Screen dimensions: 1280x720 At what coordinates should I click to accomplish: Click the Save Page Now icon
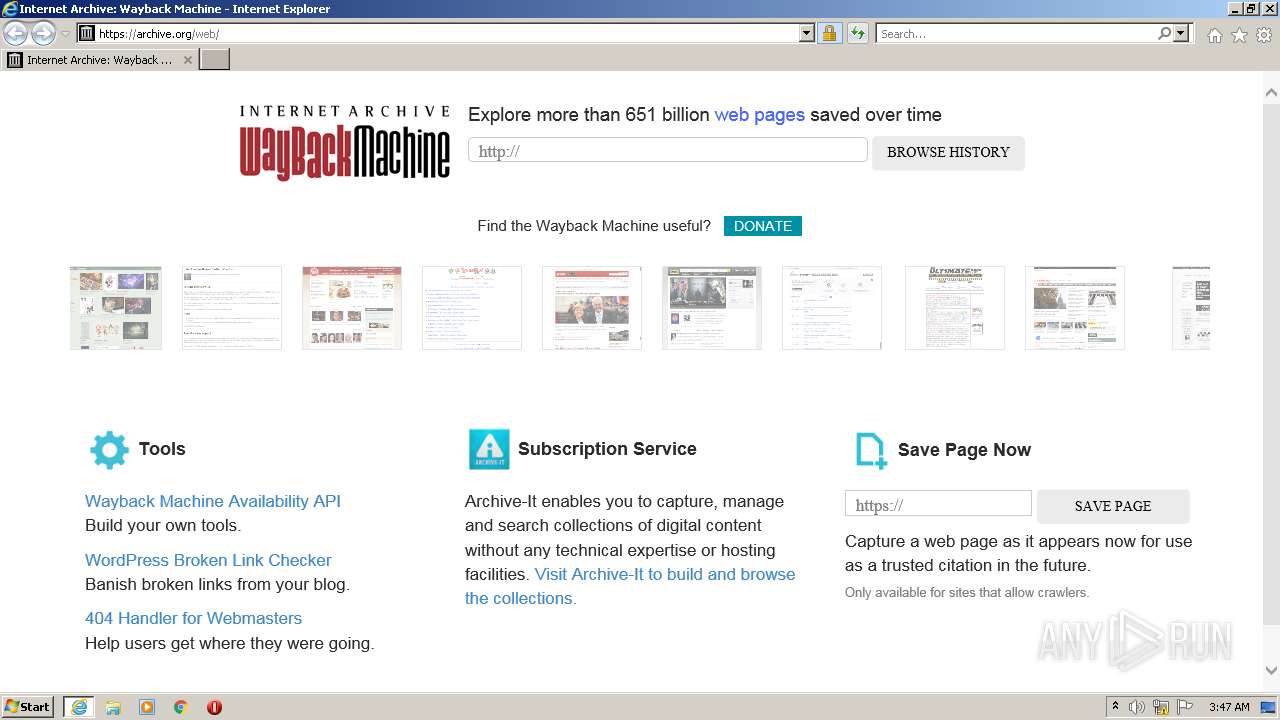(x=871, y=450)
